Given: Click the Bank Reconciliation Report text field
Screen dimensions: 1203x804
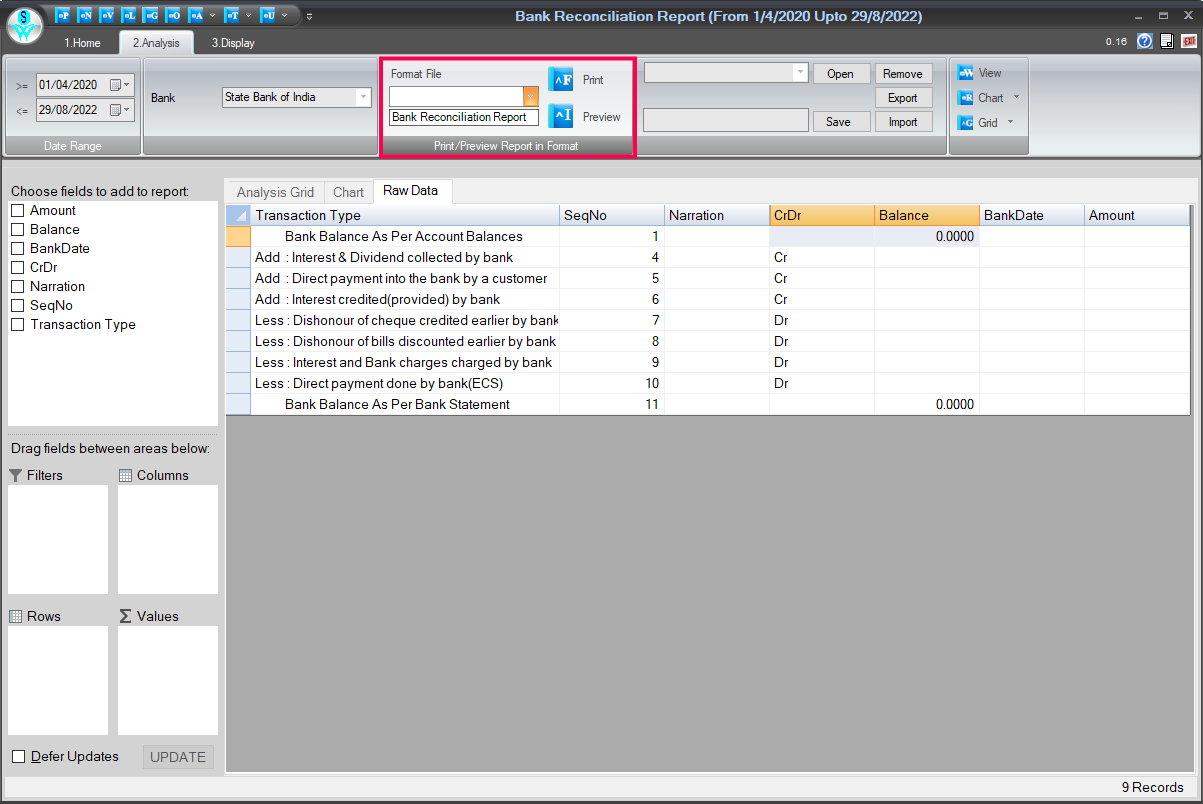Looking at the screenshot, I should click(x=464, y=117).
